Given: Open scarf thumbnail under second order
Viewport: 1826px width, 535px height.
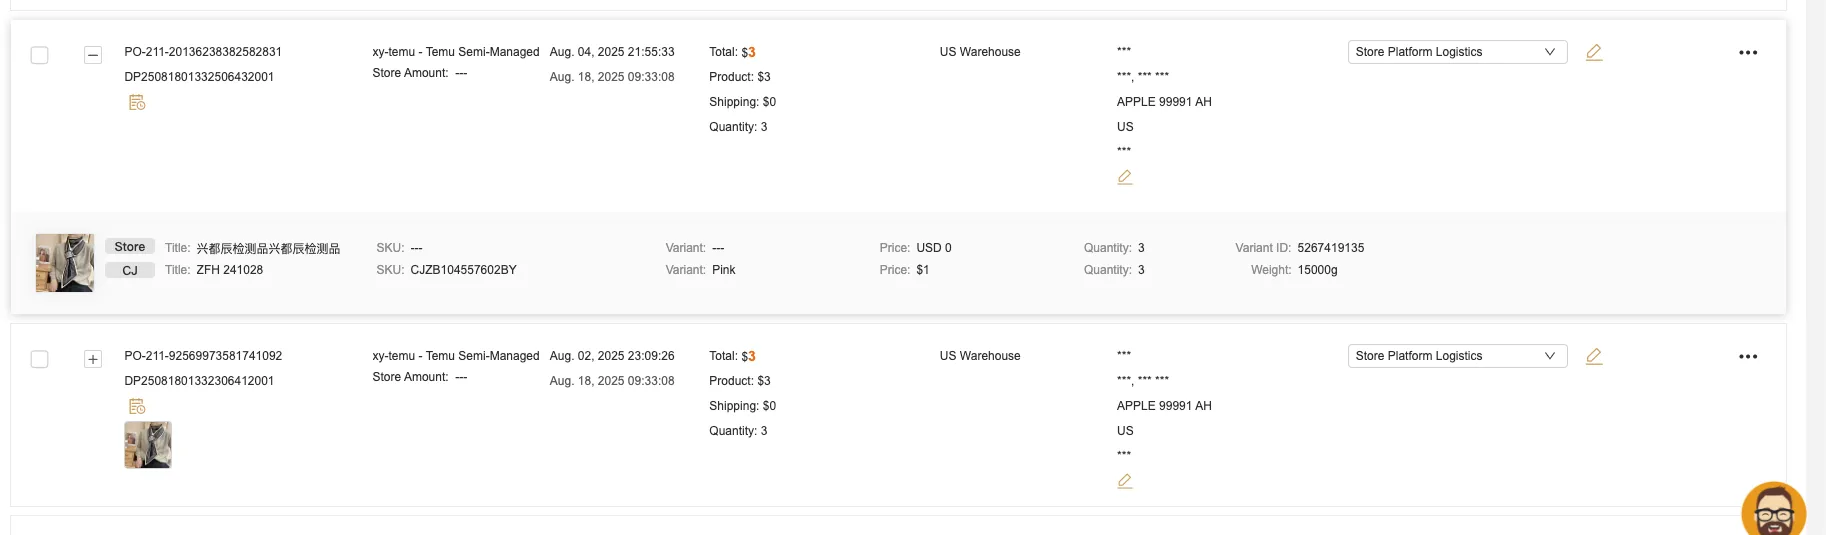Looking at the screenshot, I should [x=148, y=445].
